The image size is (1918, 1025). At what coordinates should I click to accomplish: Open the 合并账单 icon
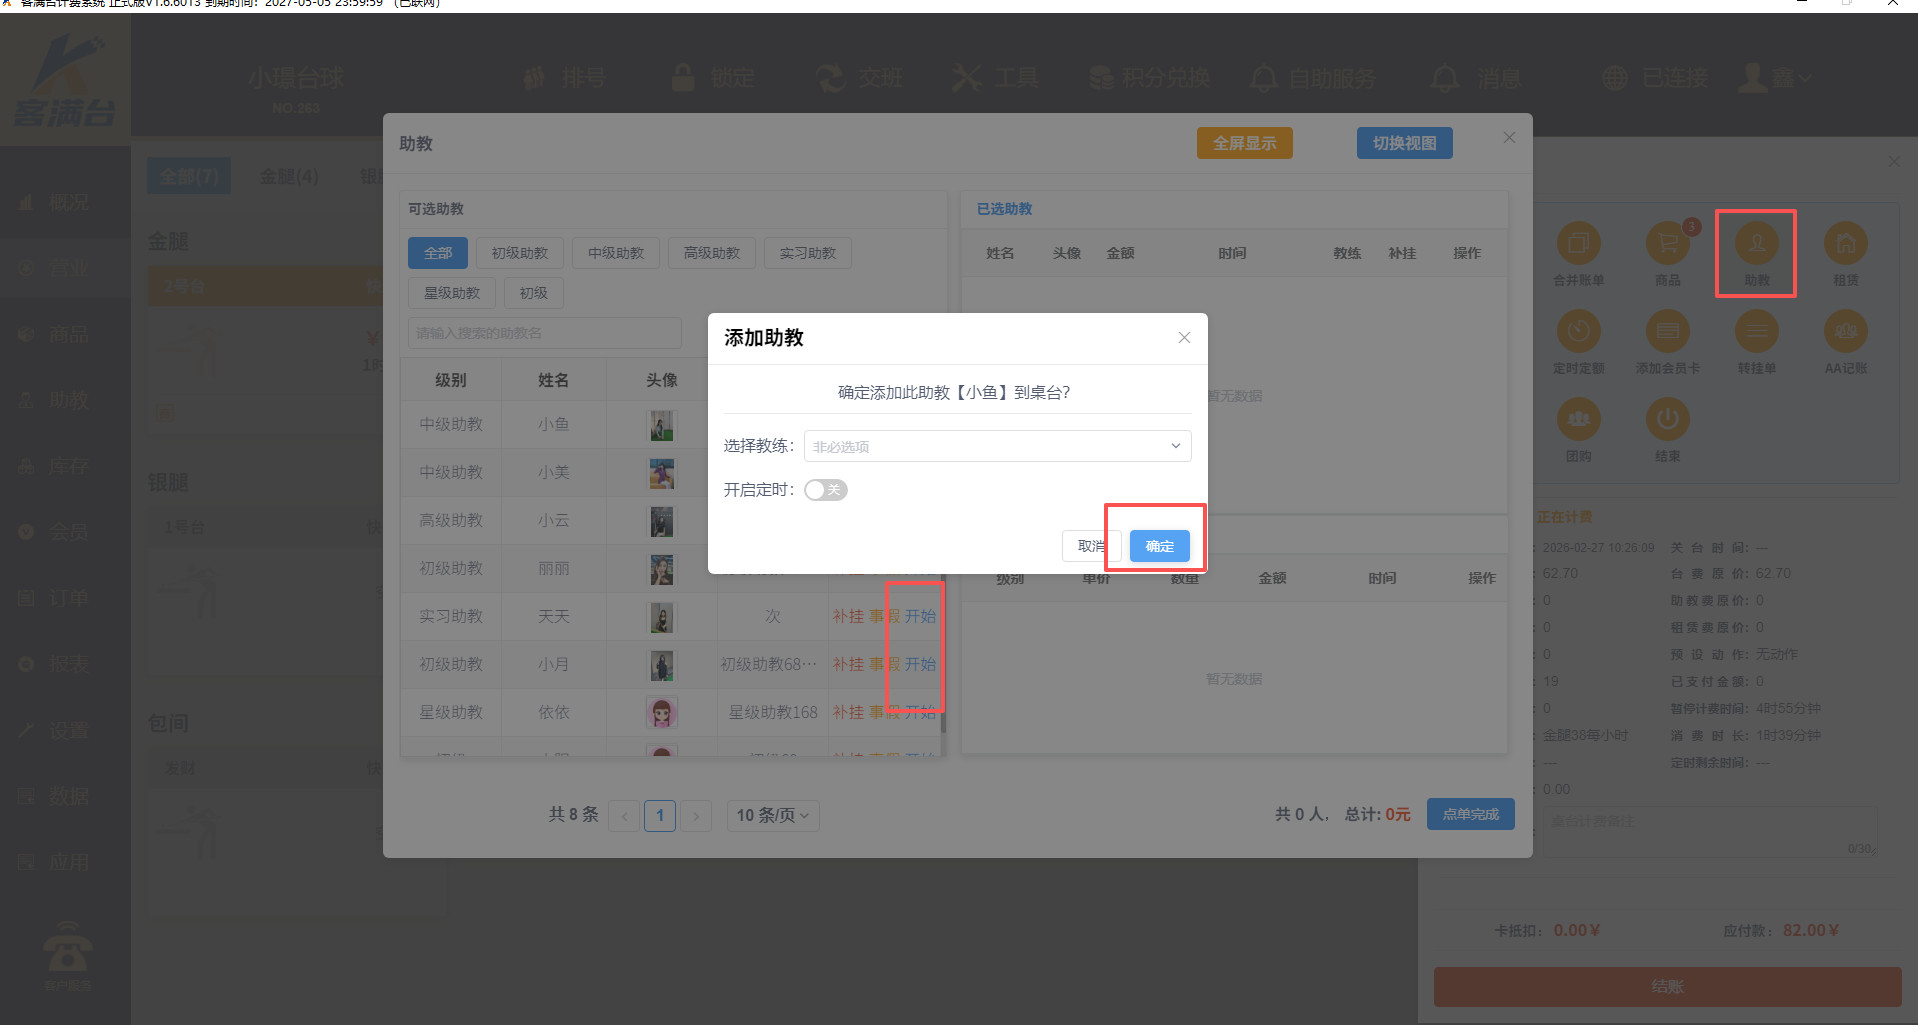tap(1578, 244)
